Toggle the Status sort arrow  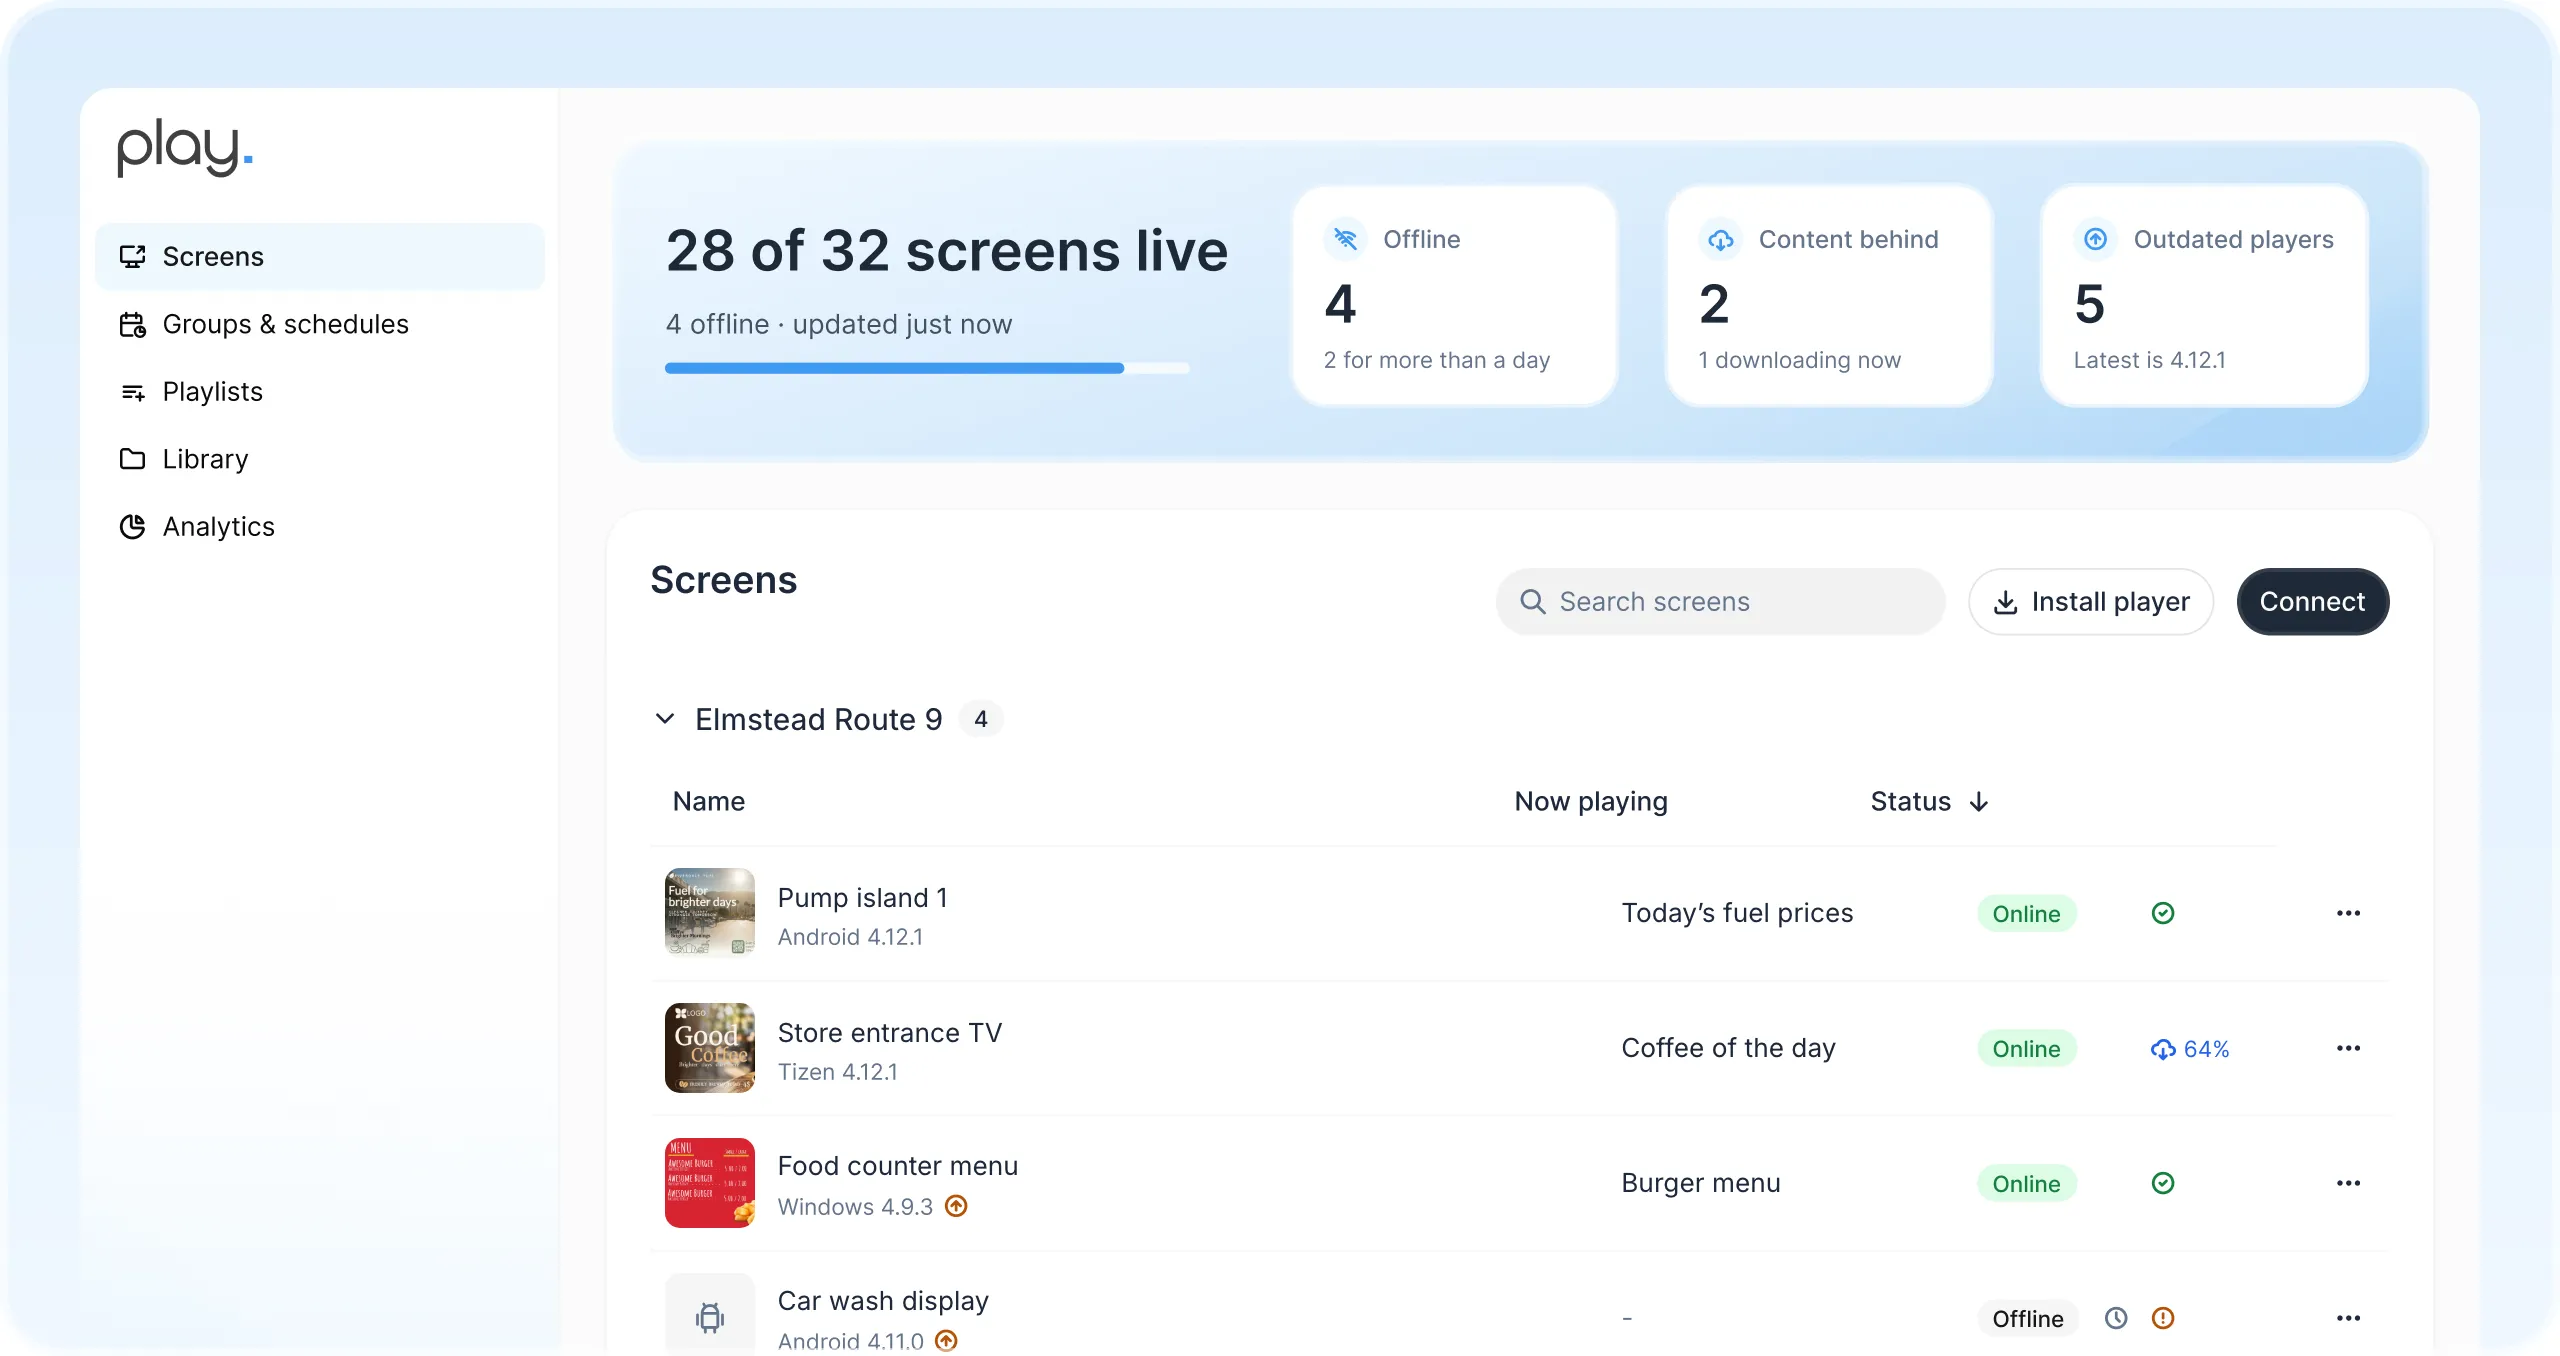[x=1979, y=802]
